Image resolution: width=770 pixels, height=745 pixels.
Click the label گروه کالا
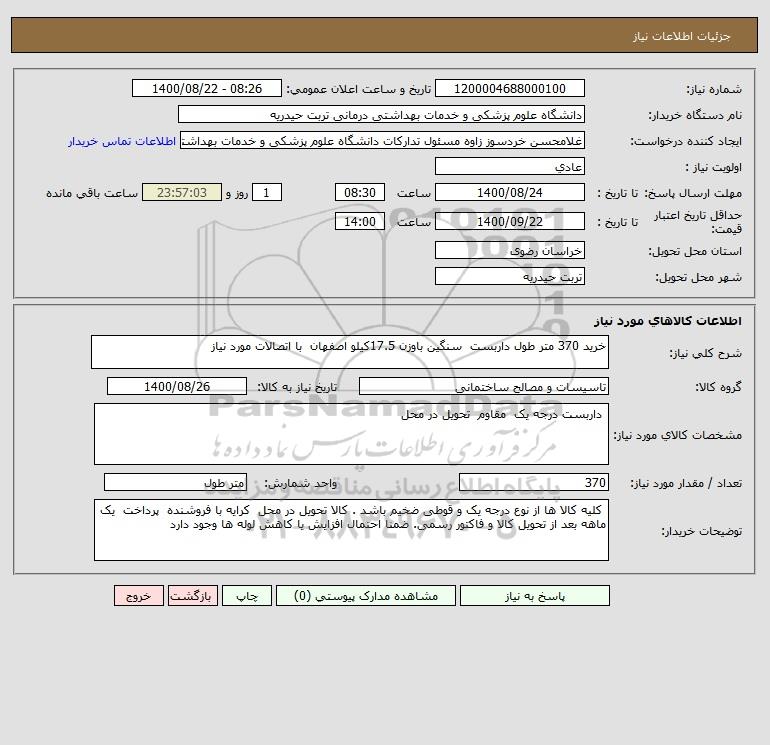pyautogui.click(x=718, y=387)
